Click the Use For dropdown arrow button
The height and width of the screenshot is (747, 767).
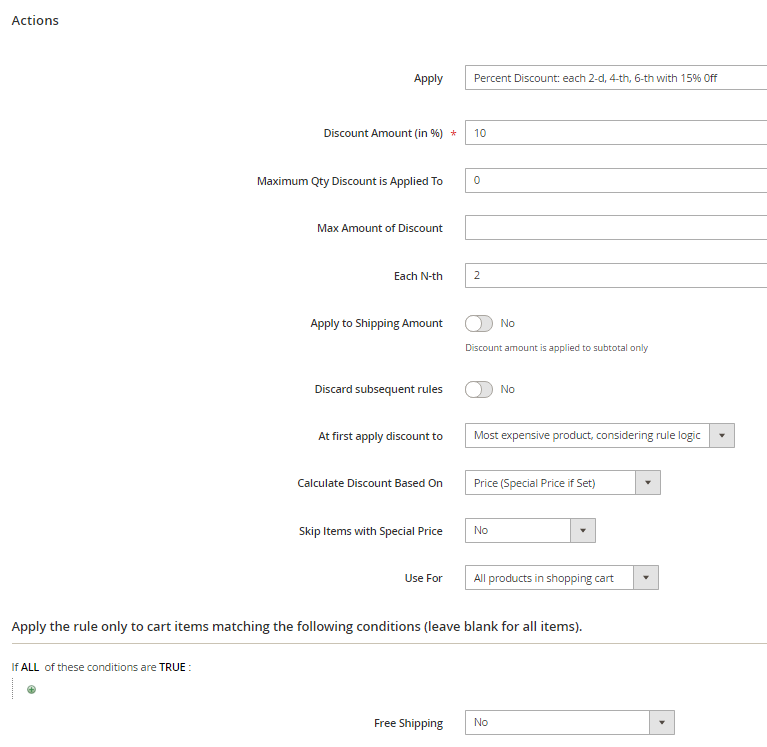coord(647,578)
